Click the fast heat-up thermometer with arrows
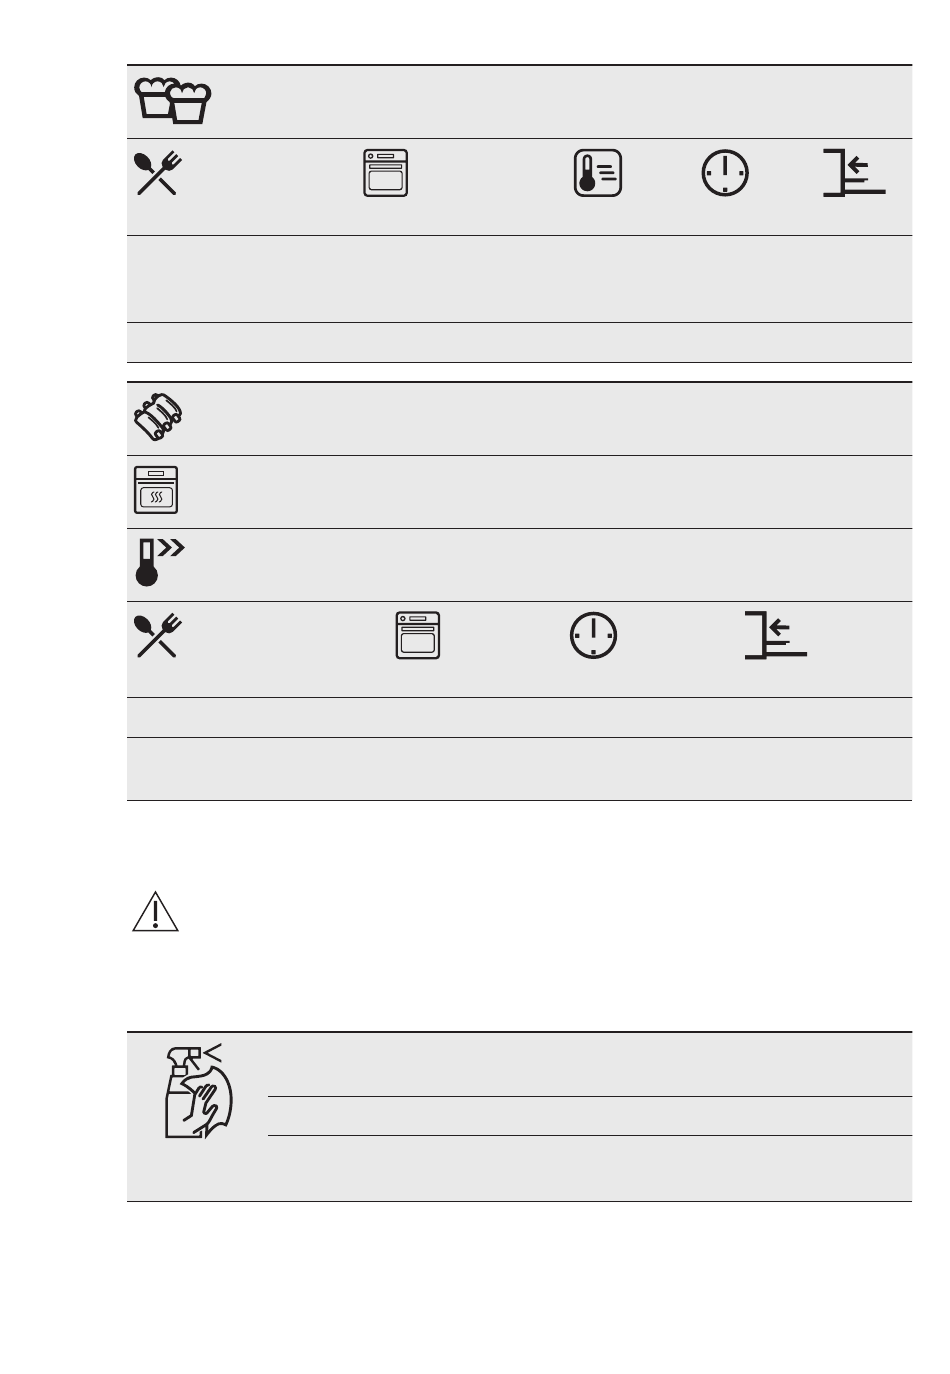This screenshot has height=1374, width=950. (160, 562)
